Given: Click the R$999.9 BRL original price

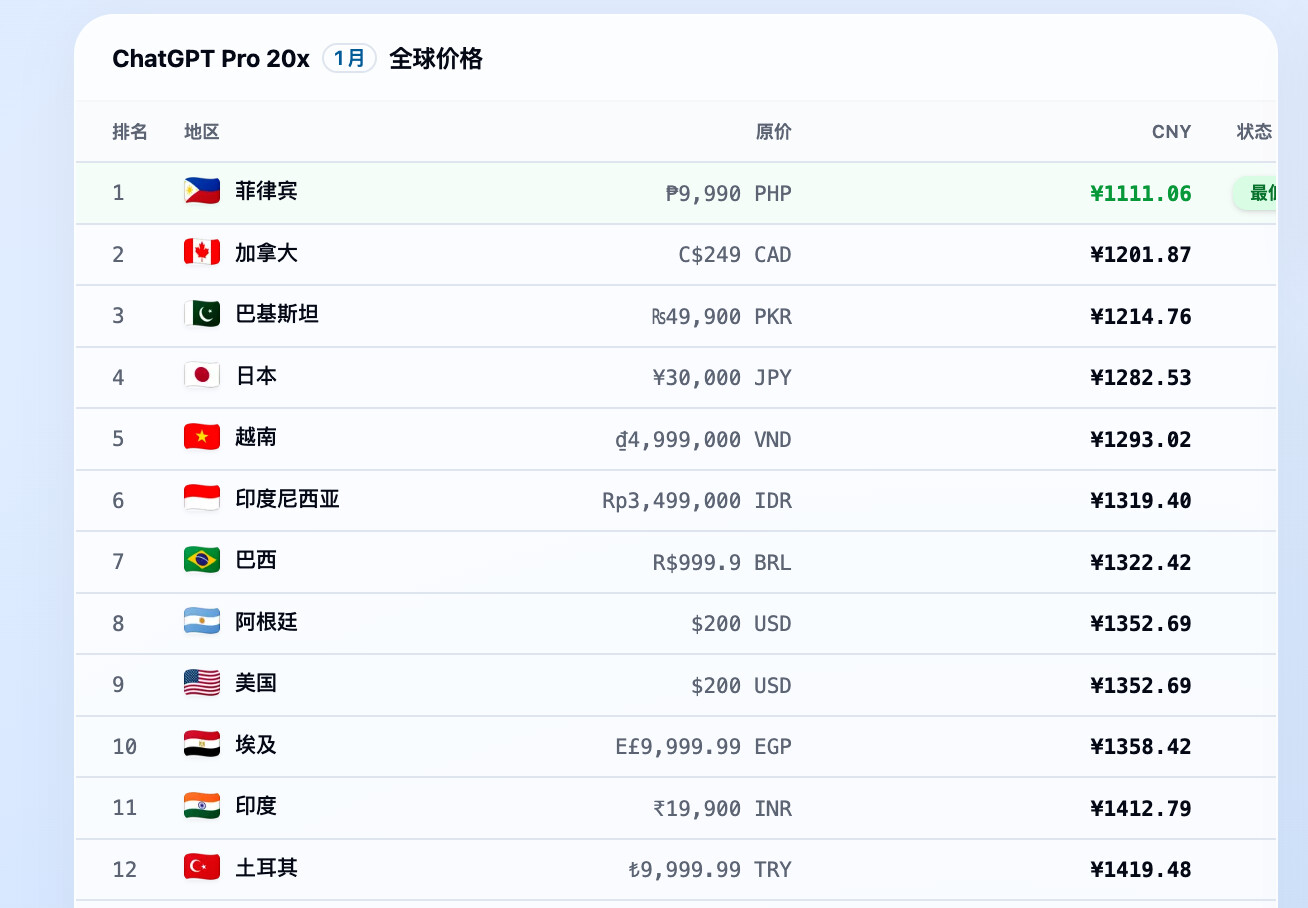Looking at the screenshot, I should (x=722, y=562).
